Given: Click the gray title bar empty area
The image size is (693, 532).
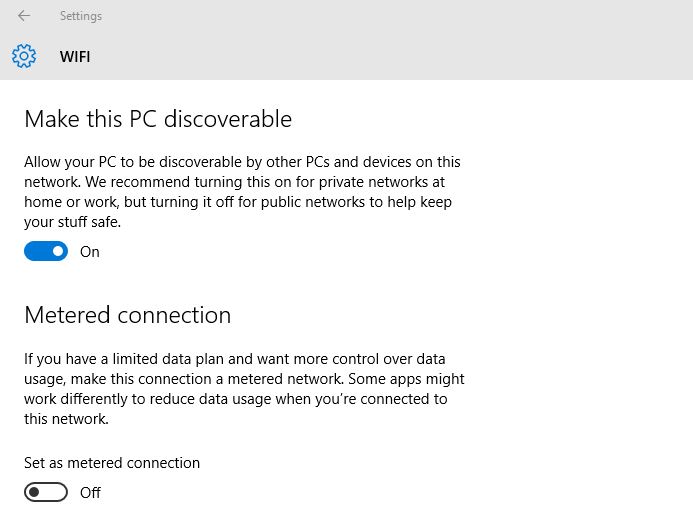Looking at the screenshot, I should pyautogui.click(x=400, y=16).
